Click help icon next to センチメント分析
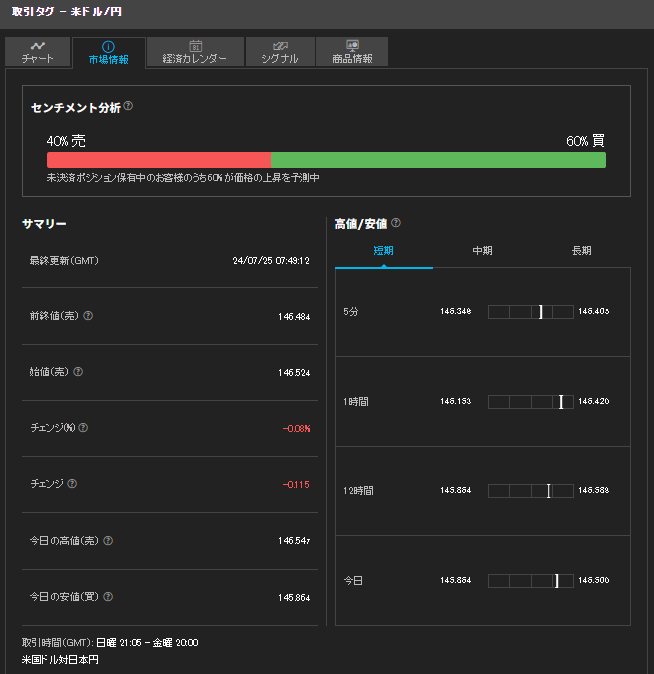 click(x=128, y=106)
